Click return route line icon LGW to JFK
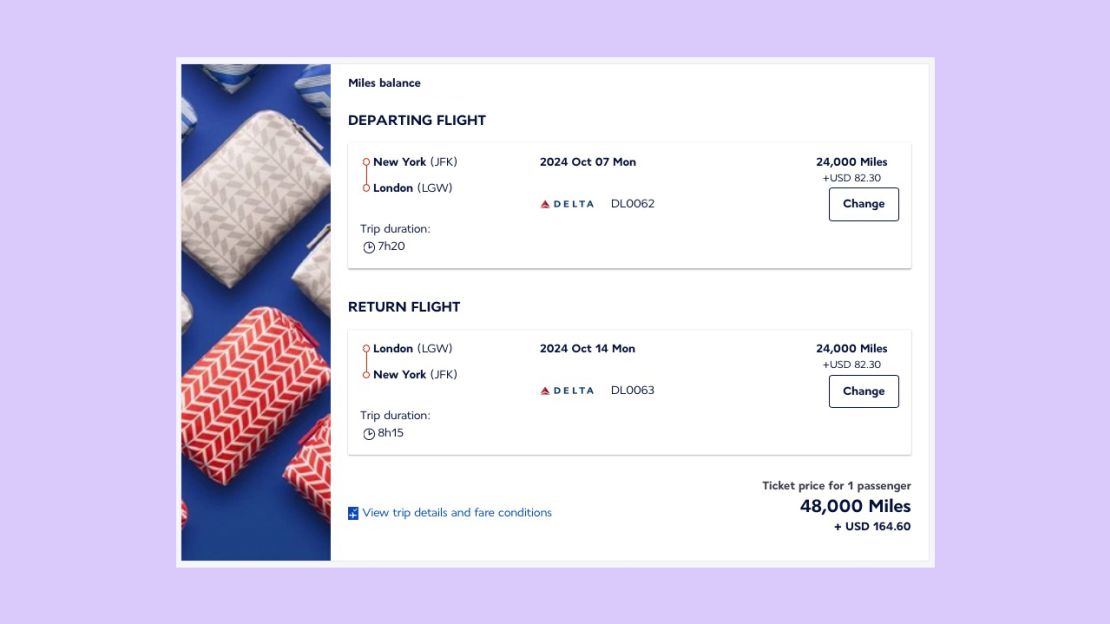Screen dimensions: 1110x624 pyautogui.click(x=366, y=362)
